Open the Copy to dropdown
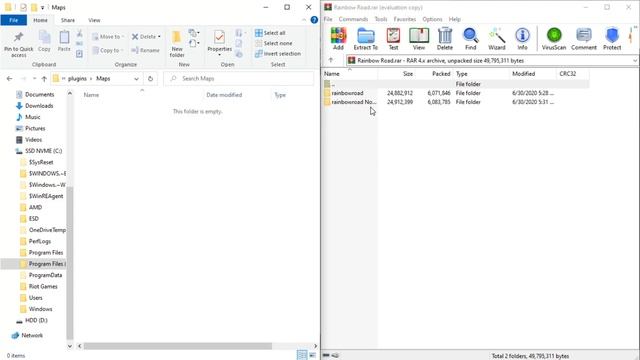 (x=108, y=50)
